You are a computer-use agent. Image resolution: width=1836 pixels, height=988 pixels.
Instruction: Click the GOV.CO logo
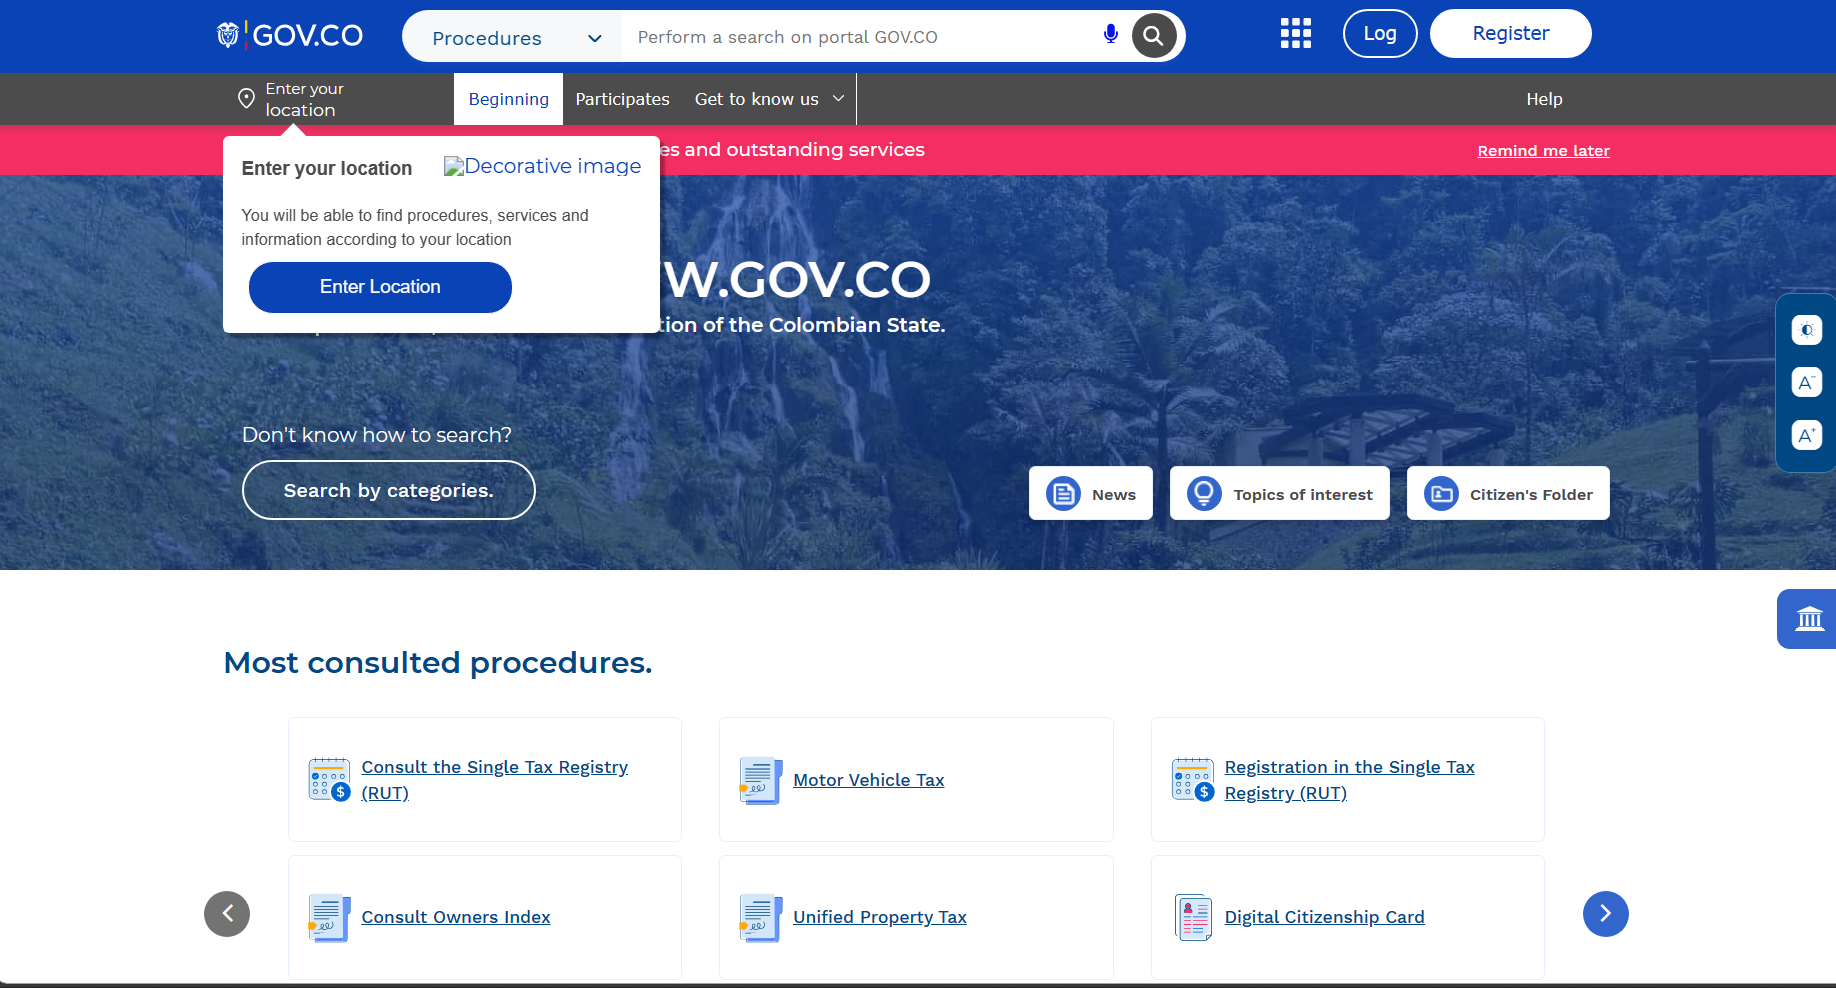click(290, 35)
